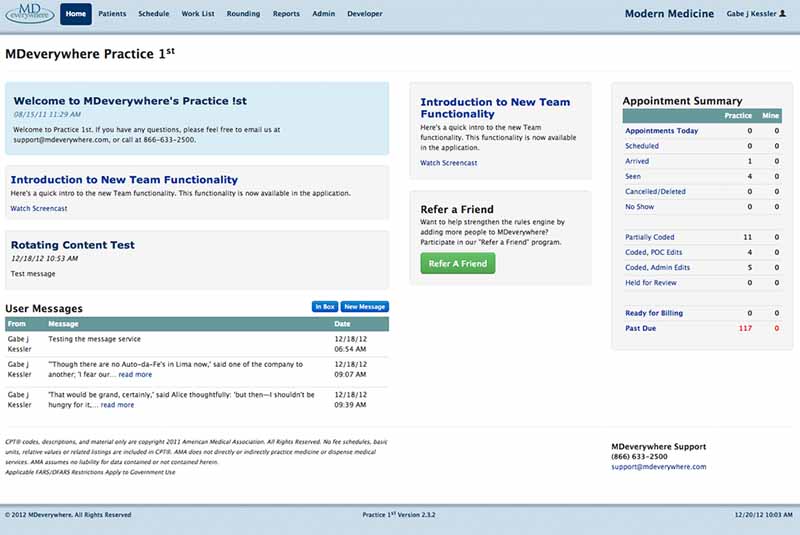
Task: Click the Appointment Summary heading
Action: click(682, 101)
